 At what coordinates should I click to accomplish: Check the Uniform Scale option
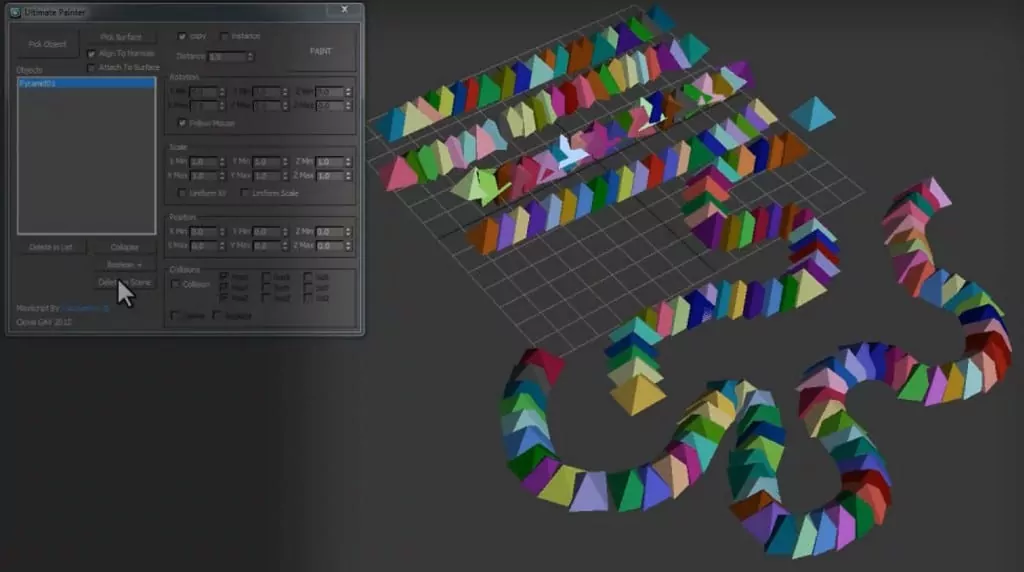point(246,193)
